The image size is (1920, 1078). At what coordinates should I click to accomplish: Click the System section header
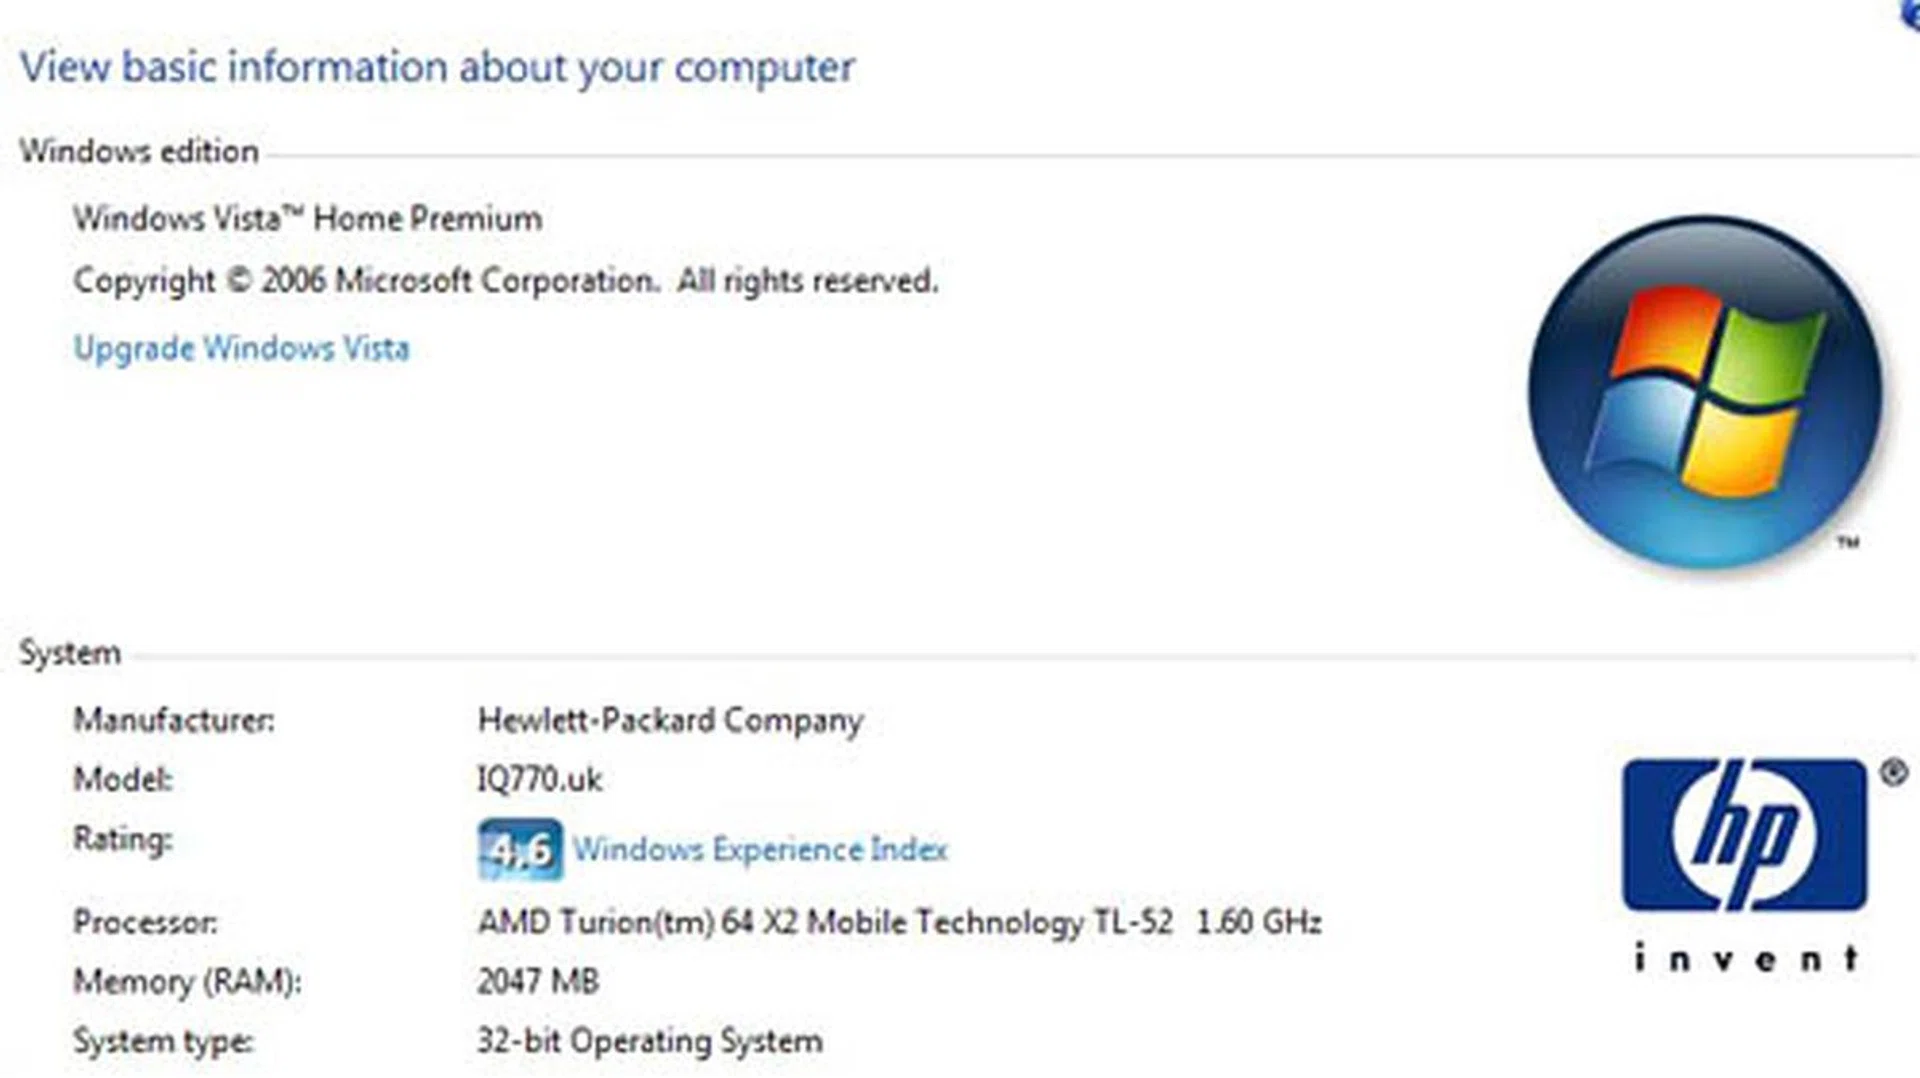[x=70, y=653]
